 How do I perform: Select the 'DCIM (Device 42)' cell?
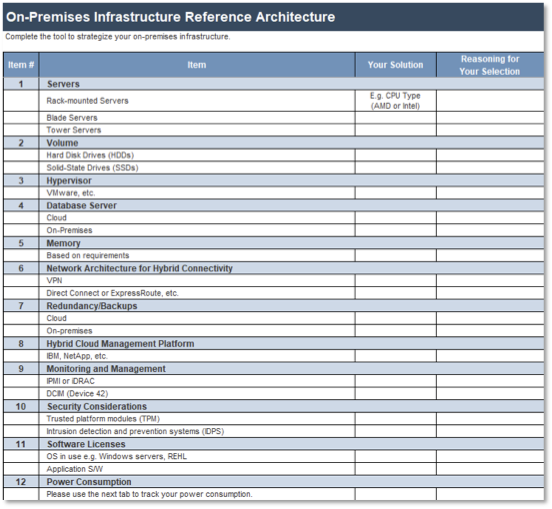[x=197, y=393]
